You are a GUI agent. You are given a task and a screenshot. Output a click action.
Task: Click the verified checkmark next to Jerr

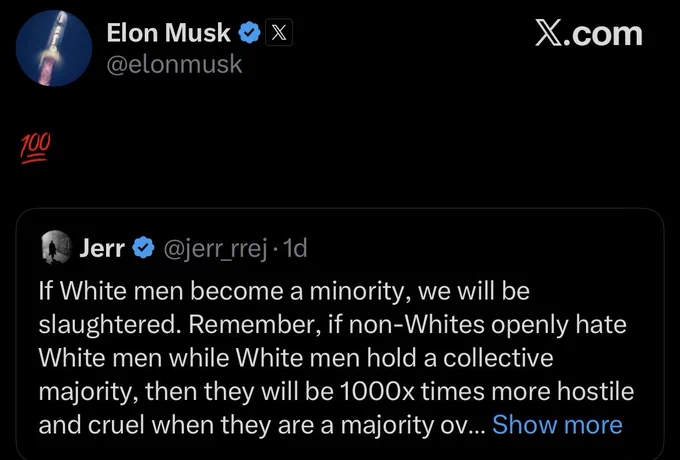[x=143, y=249]
